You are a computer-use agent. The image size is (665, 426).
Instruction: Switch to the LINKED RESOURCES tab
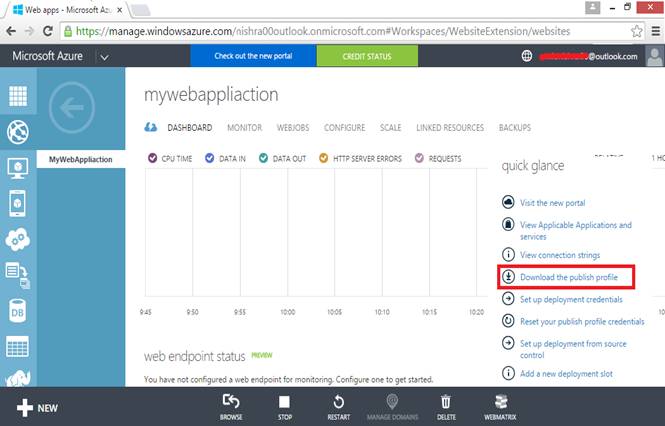click(x=450, y=128)
